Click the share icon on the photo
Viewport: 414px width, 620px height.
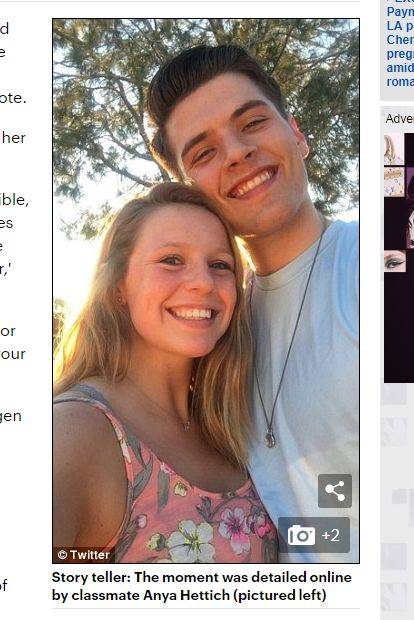point(335,491)
